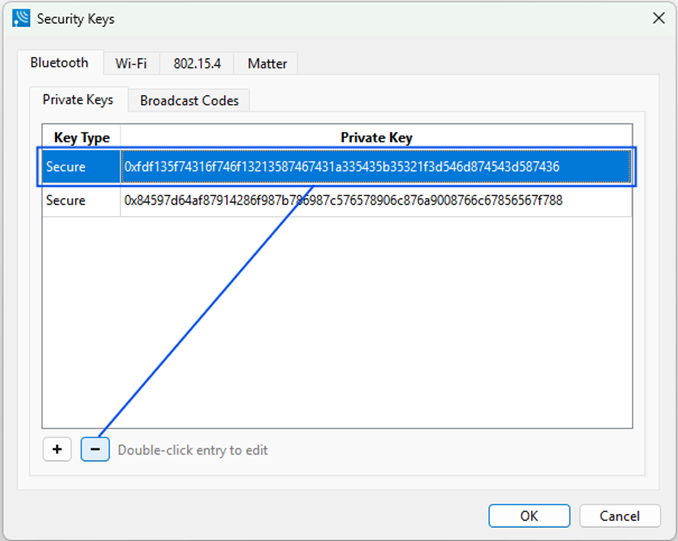Select the Private Keys sub-tab
Screen dimensions: 678x541
click(78, 99)
